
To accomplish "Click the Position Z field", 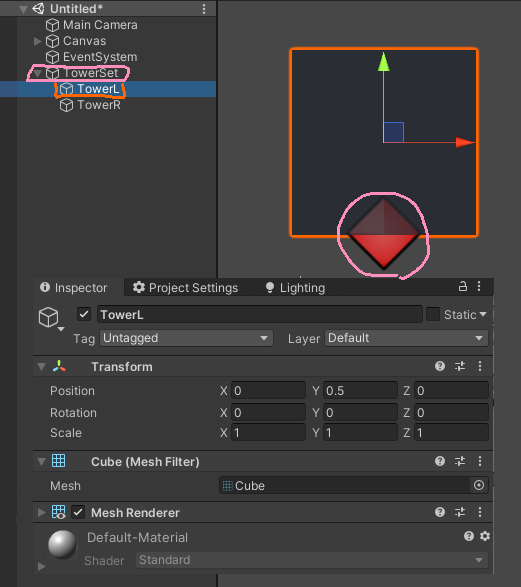I will click(x=451, y=391).
